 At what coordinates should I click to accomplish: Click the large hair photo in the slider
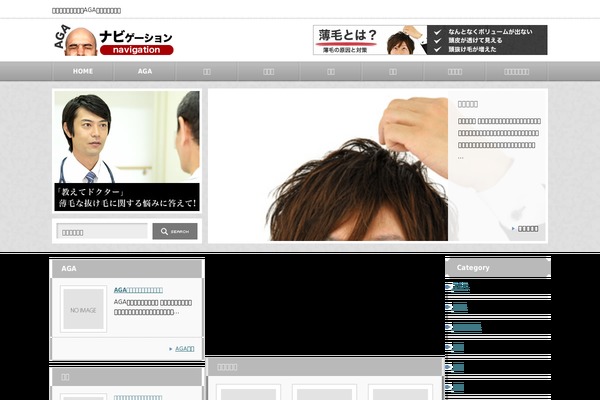click(328, 166)
